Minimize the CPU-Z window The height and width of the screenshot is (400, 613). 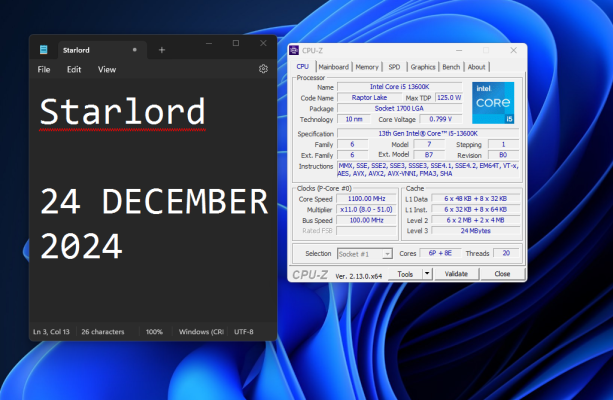click(x=459, y=50)
